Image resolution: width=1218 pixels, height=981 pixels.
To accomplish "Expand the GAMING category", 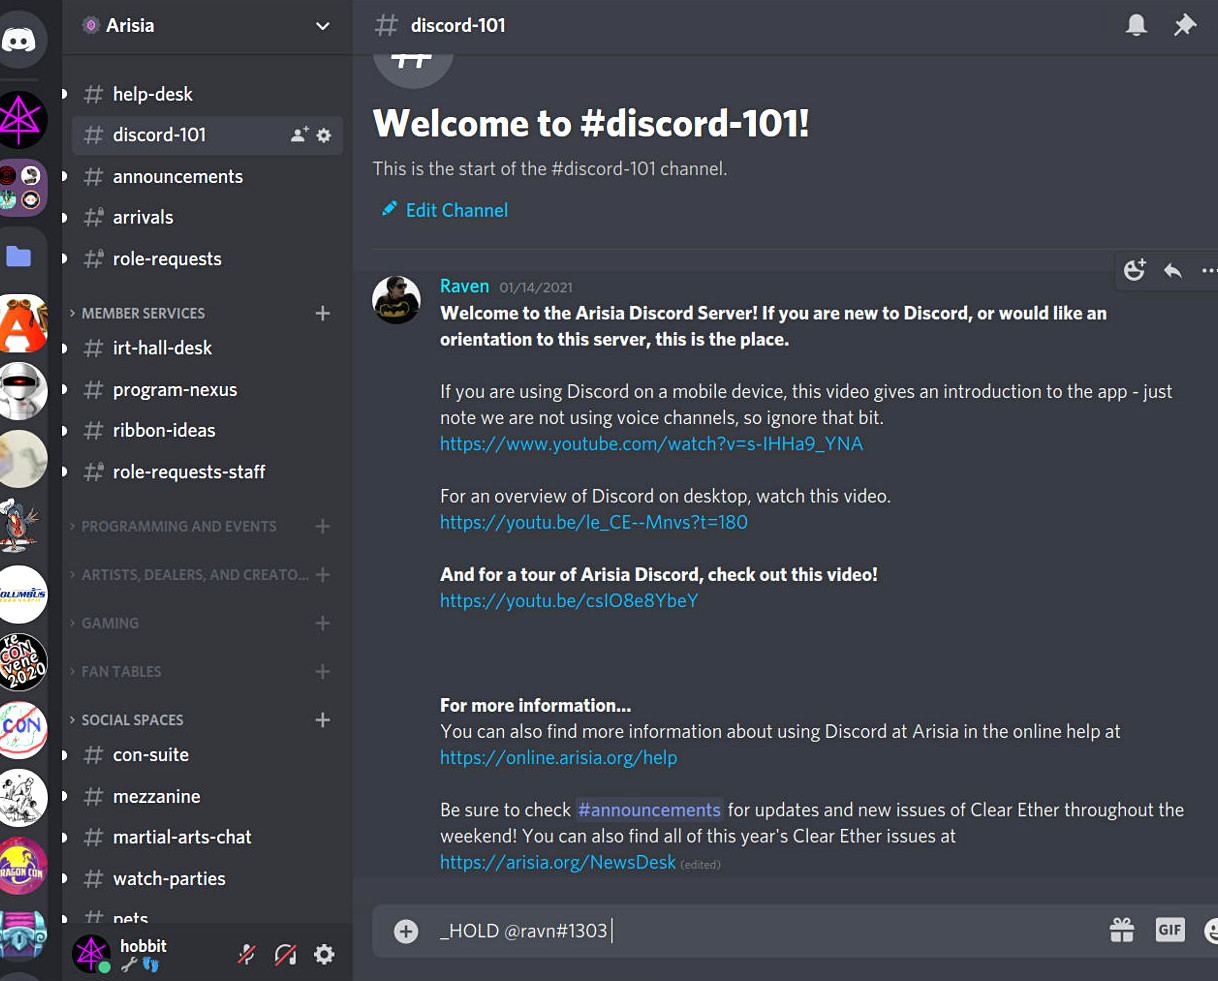I will point(110,623).
